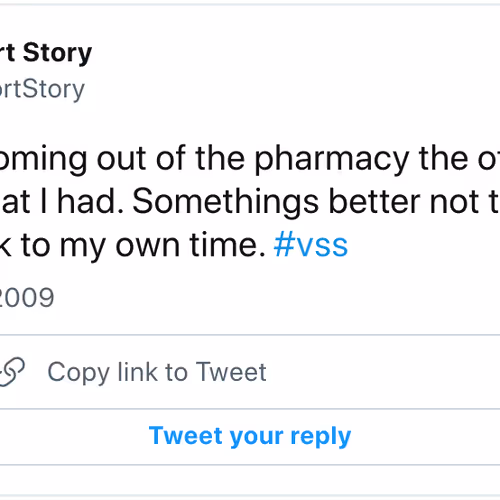Click the words out of in the tweet
The image size is (500, 500).
(x=141, y=159)
